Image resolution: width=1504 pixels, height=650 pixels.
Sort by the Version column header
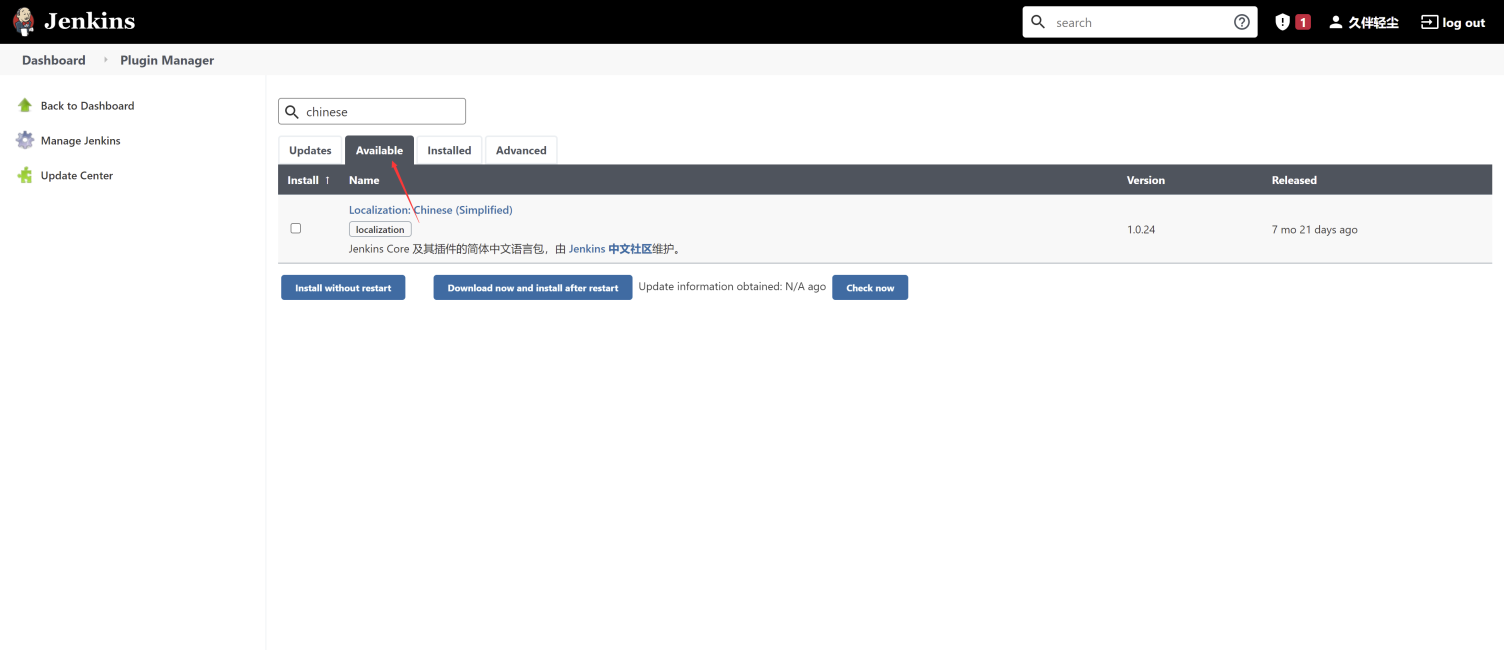click(1146, 180)
